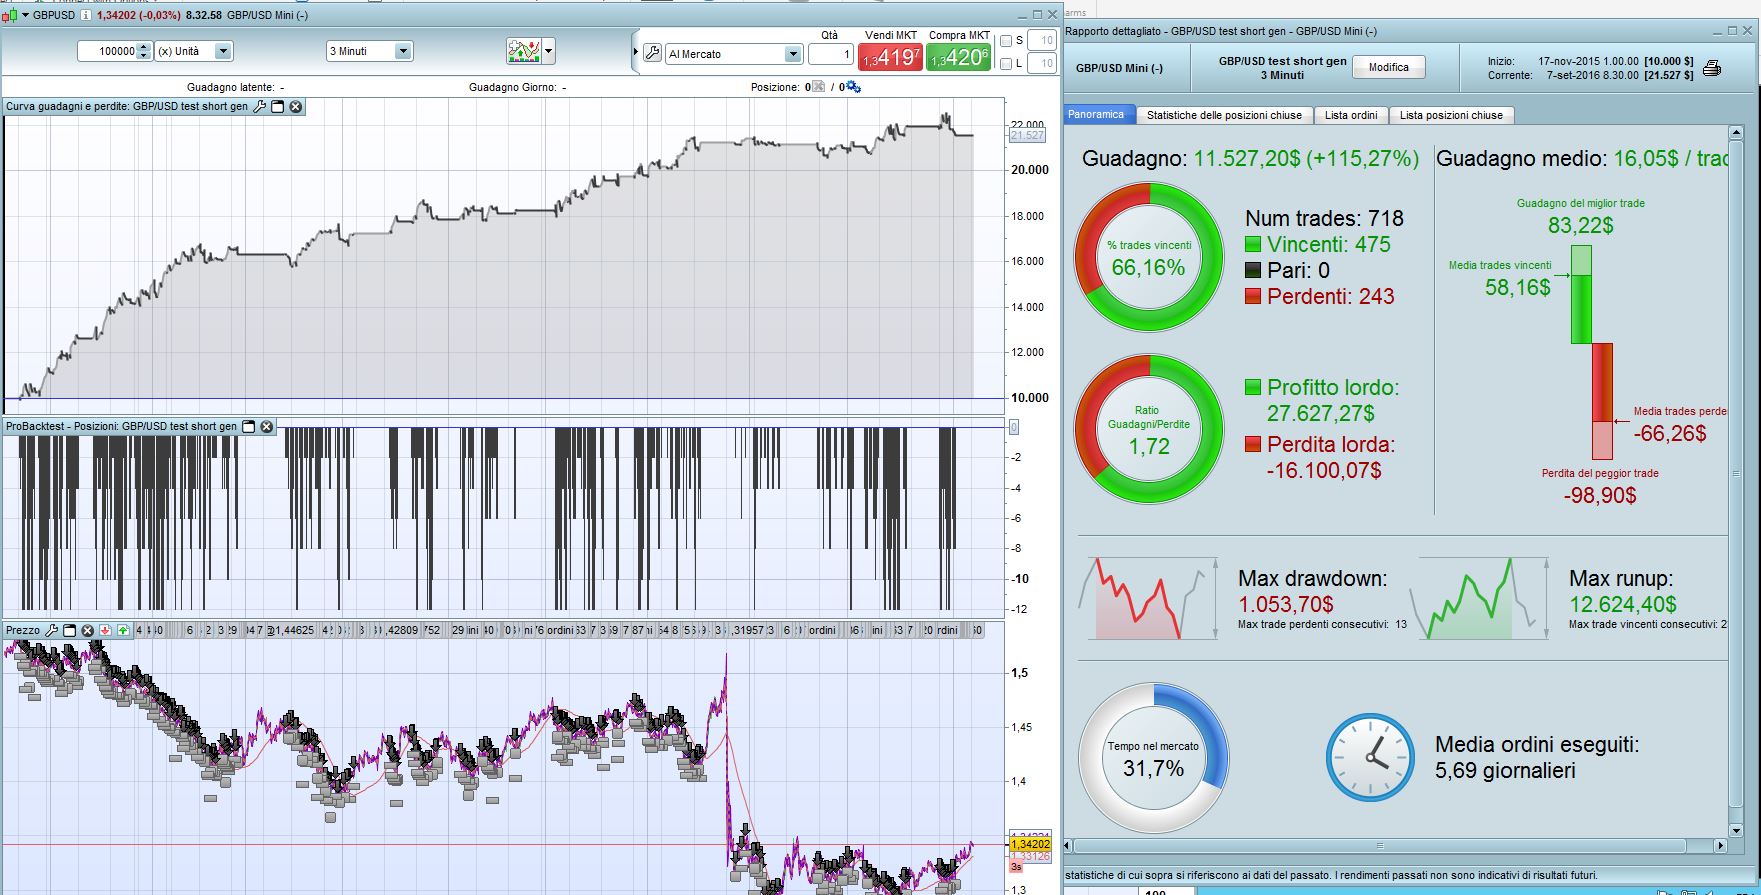Click the Ratio Guadagni/Perdite donut chart
The image size is (1761, 895).
(x=1149, y=430)
